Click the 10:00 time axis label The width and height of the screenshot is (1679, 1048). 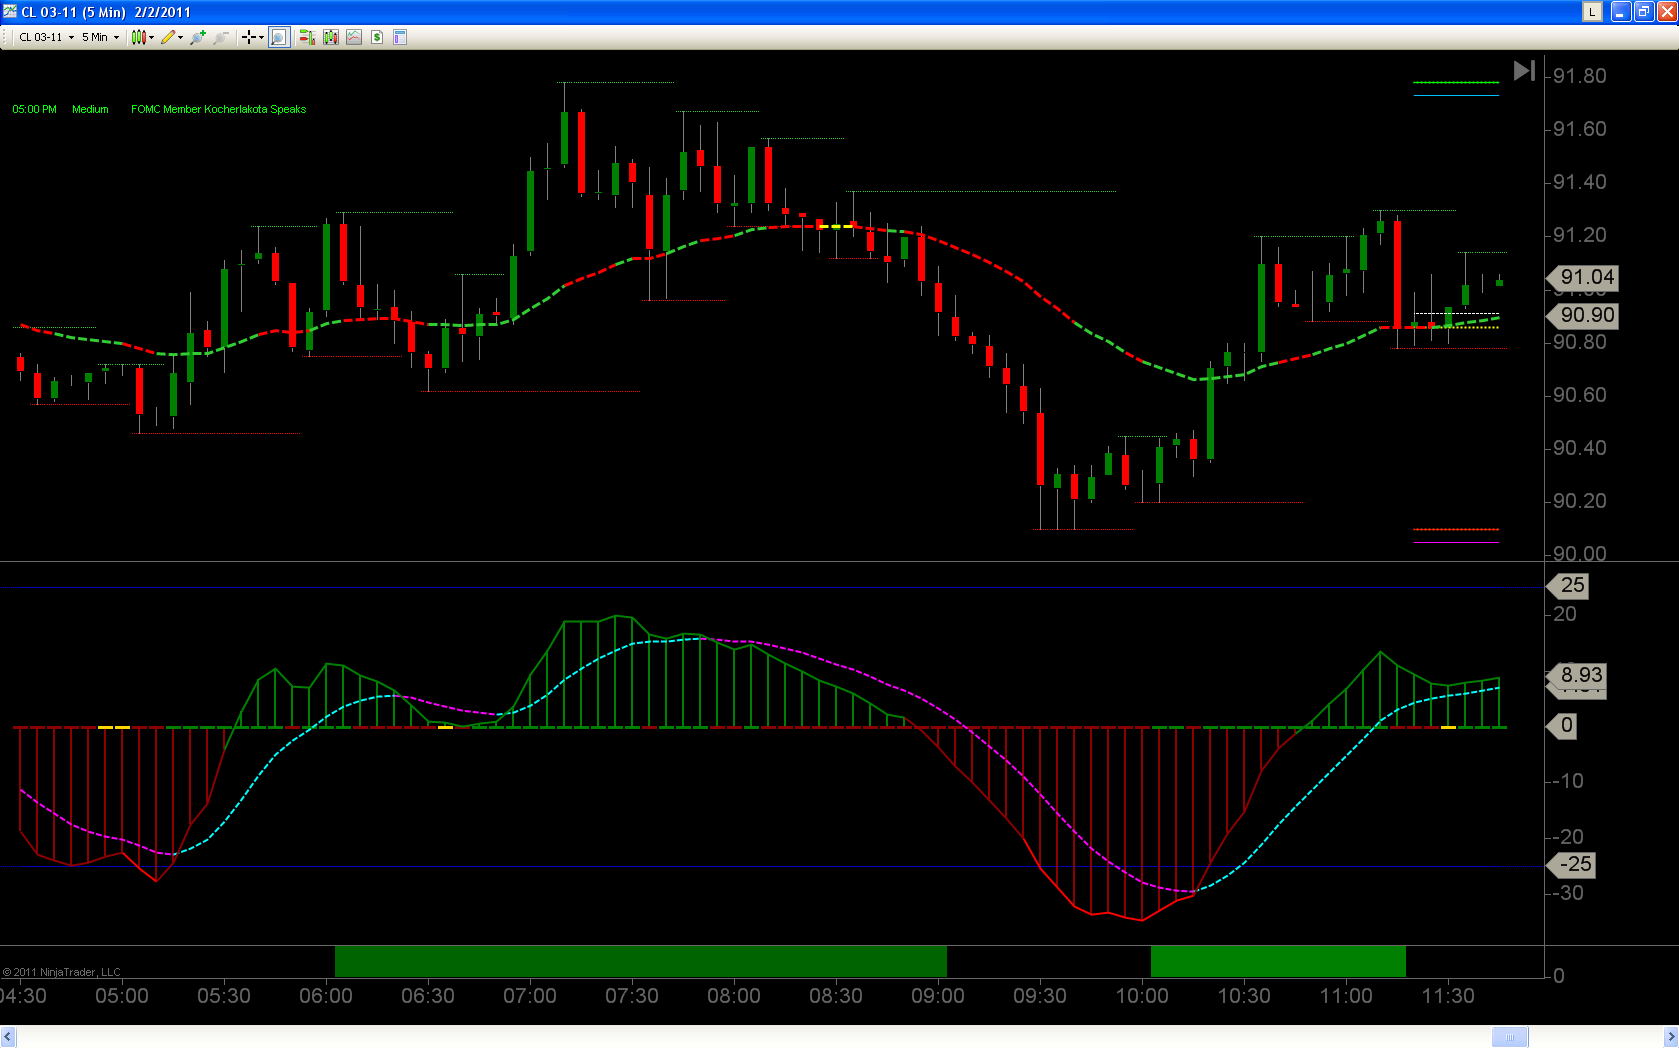[1142, 996]
